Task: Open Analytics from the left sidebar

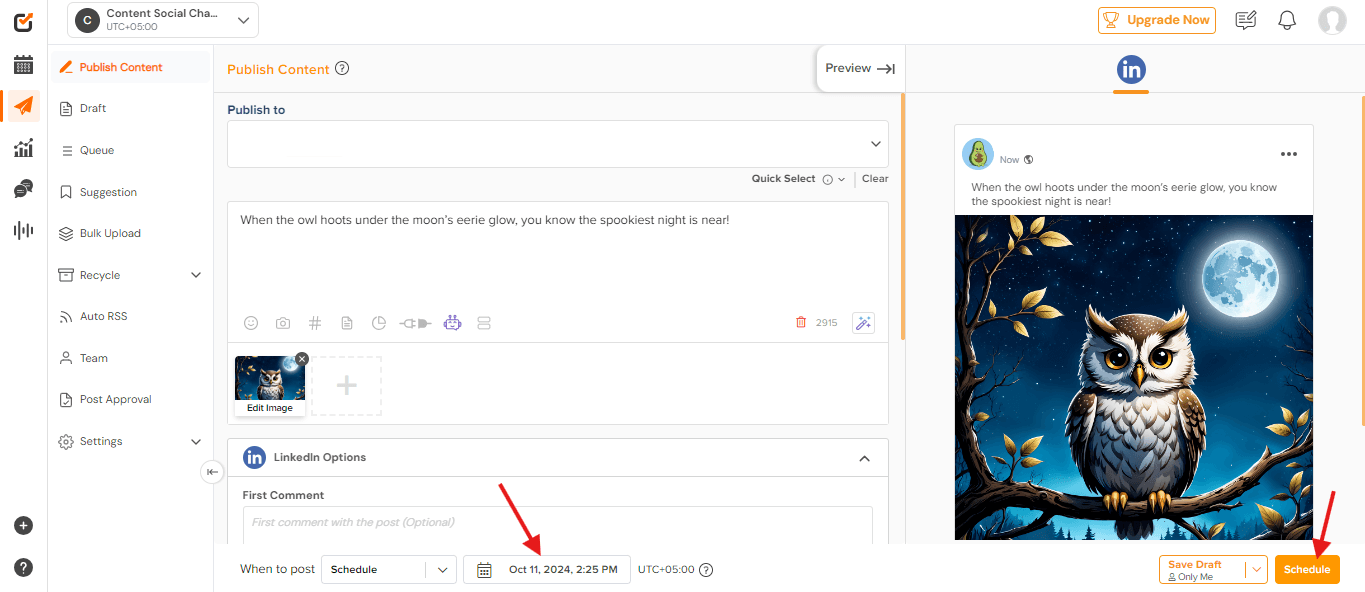Action: (23, 147)
